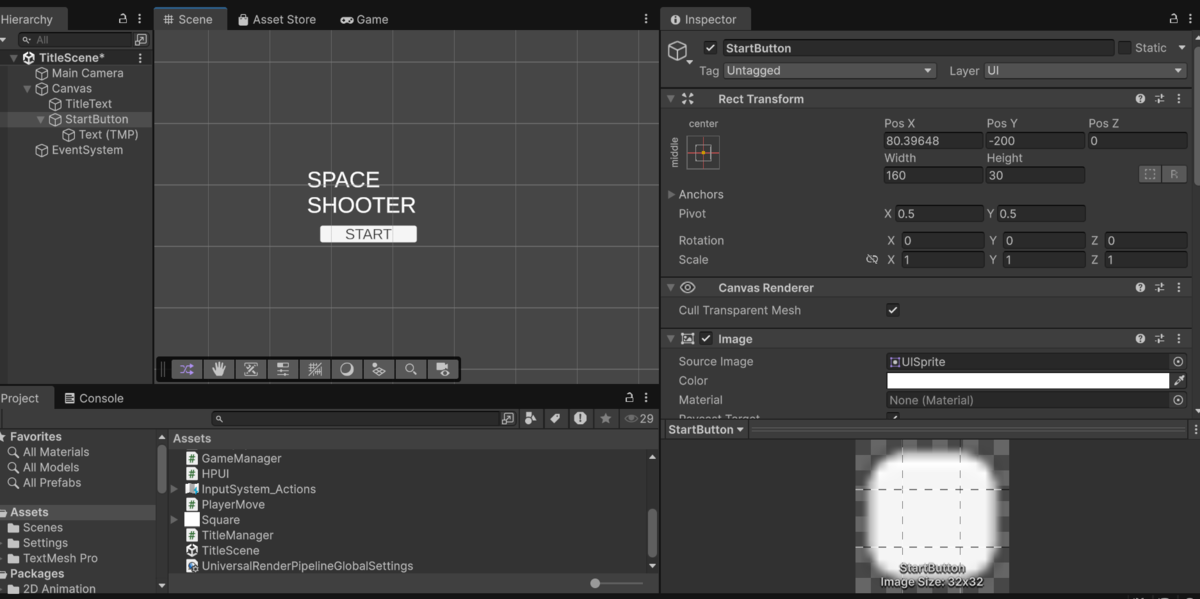Screen dimensions: 1200x599
Task: Open the Layer UI dropdown
Action: (1085, 71)
